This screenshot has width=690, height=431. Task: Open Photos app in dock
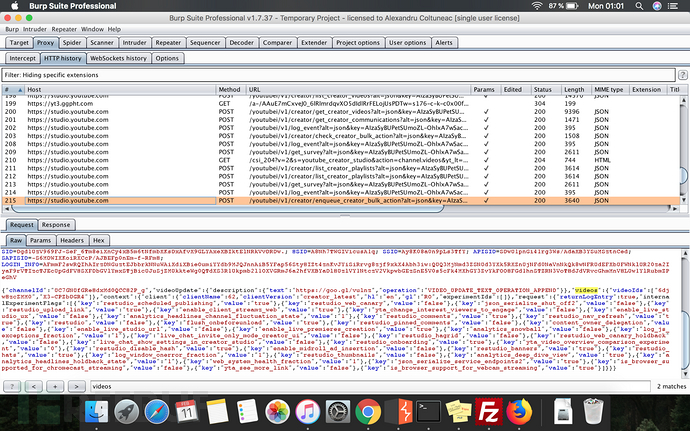point(277,412)
